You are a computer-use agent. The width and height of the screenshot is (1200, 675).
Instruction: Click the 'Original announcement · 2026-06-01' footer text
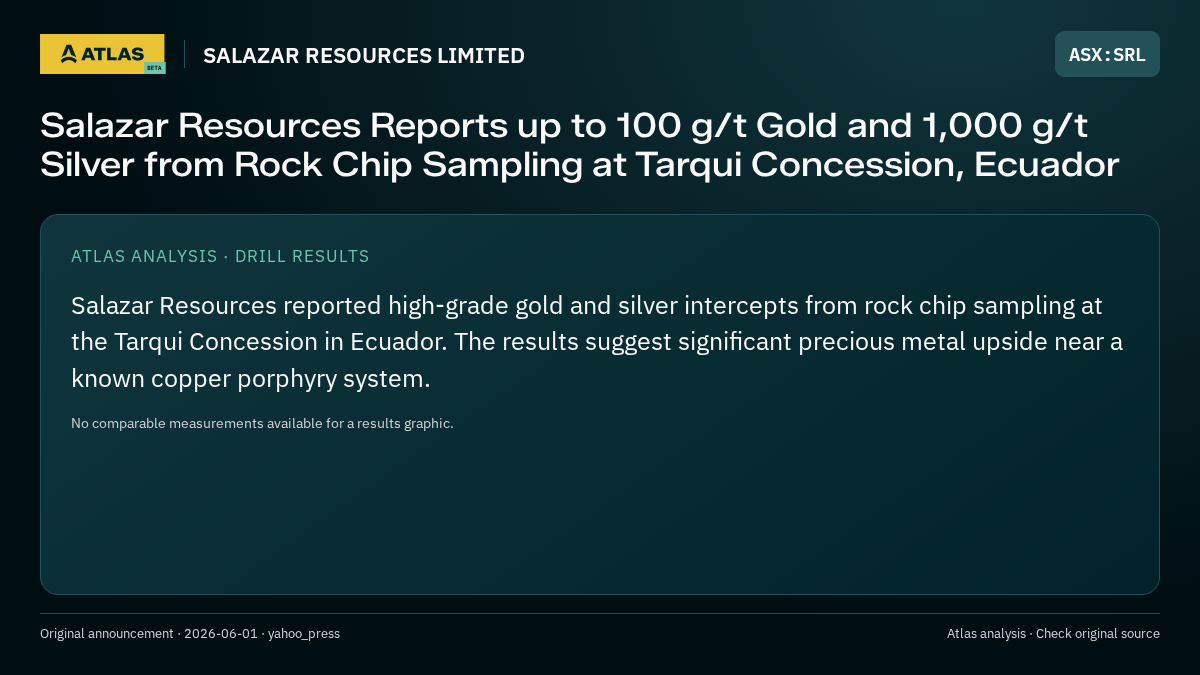coord(190,633)
